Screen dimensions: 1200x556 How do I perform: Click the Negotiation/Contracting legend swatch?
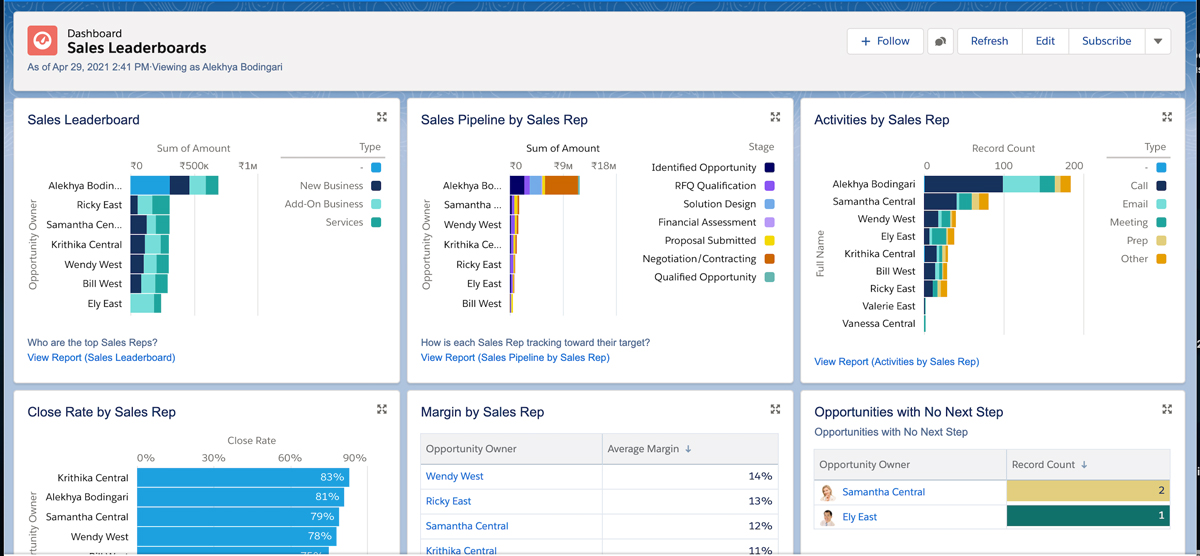[x=769, y=259]
